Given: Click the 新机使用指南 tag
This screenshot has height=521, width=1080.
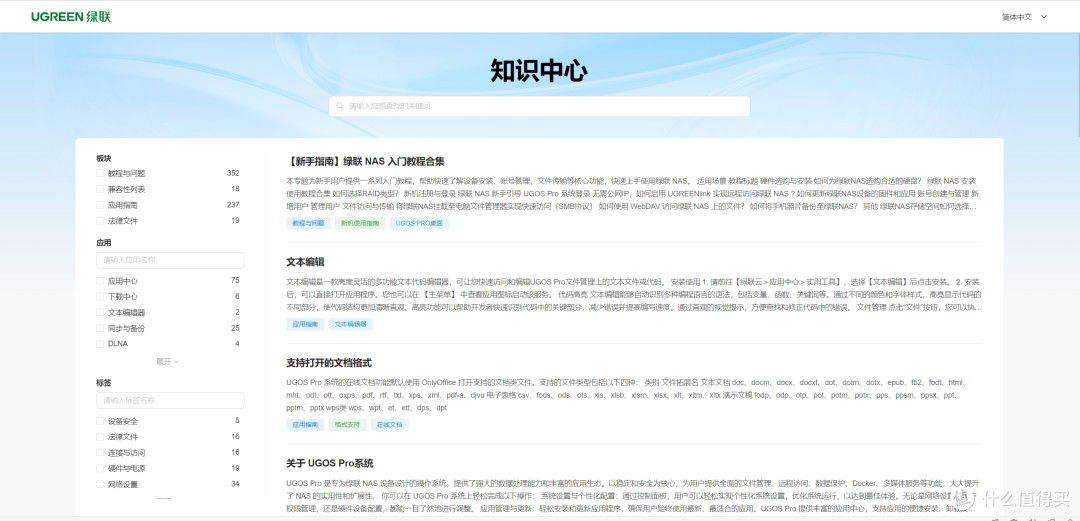Looking at the screenshot, I should click(x=360, y=223).
